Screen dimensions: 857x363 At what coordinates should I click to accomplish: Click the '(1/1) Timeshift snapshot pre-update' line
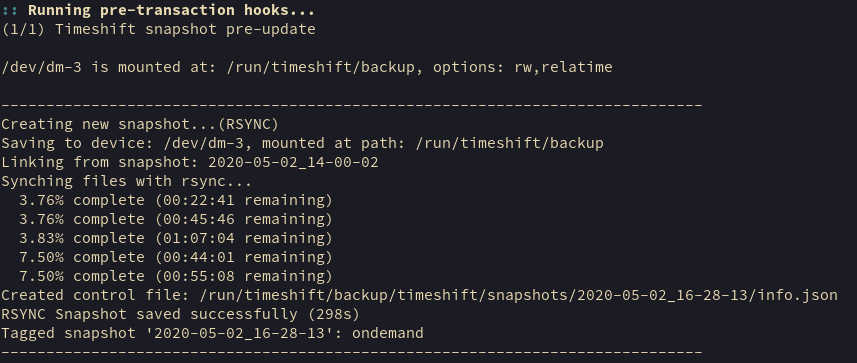click(159, 29)
